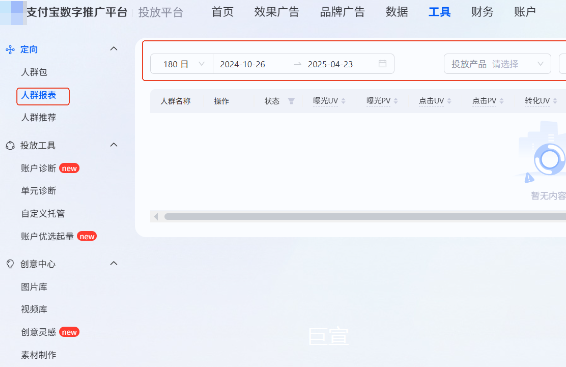Open the 投放产品 select dropdown
The image size is (566, 367).
497,64
